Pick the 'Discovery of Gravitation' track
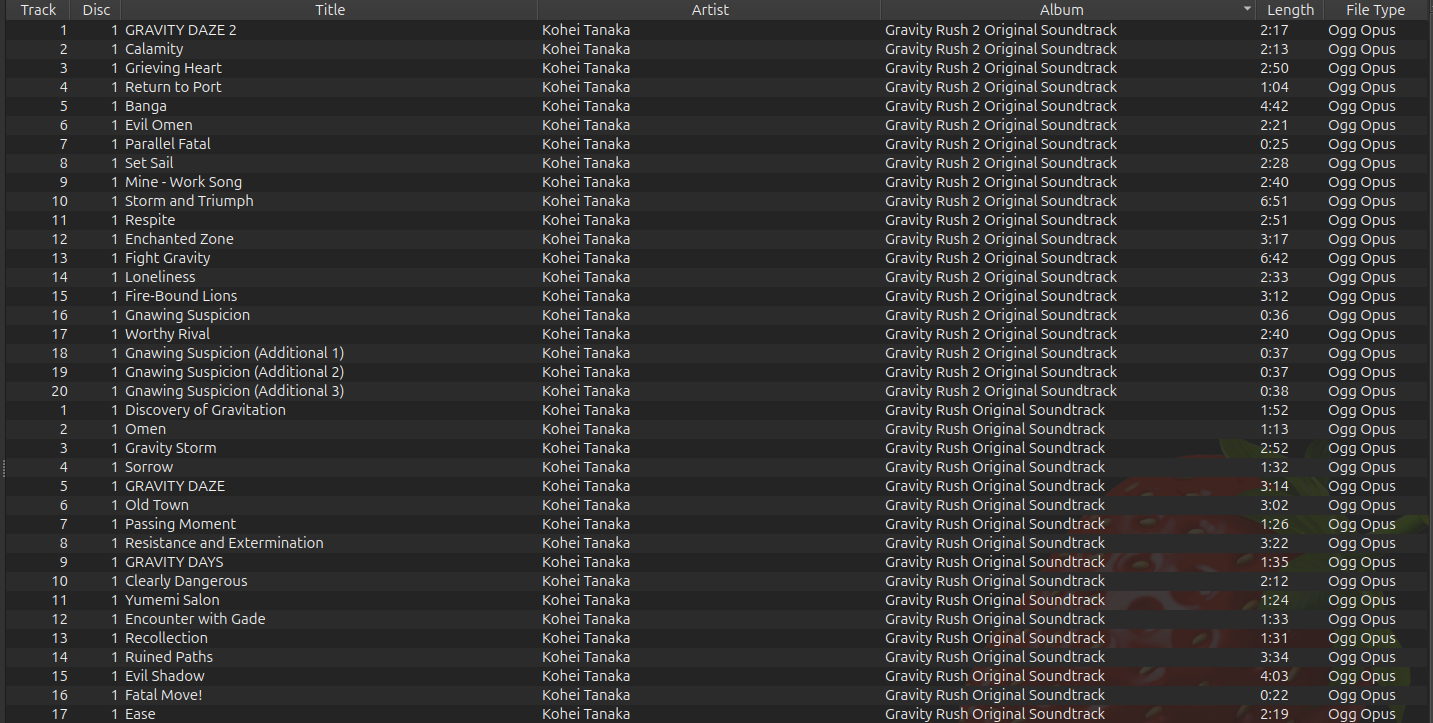The image size is (1433, 723). 205,410
